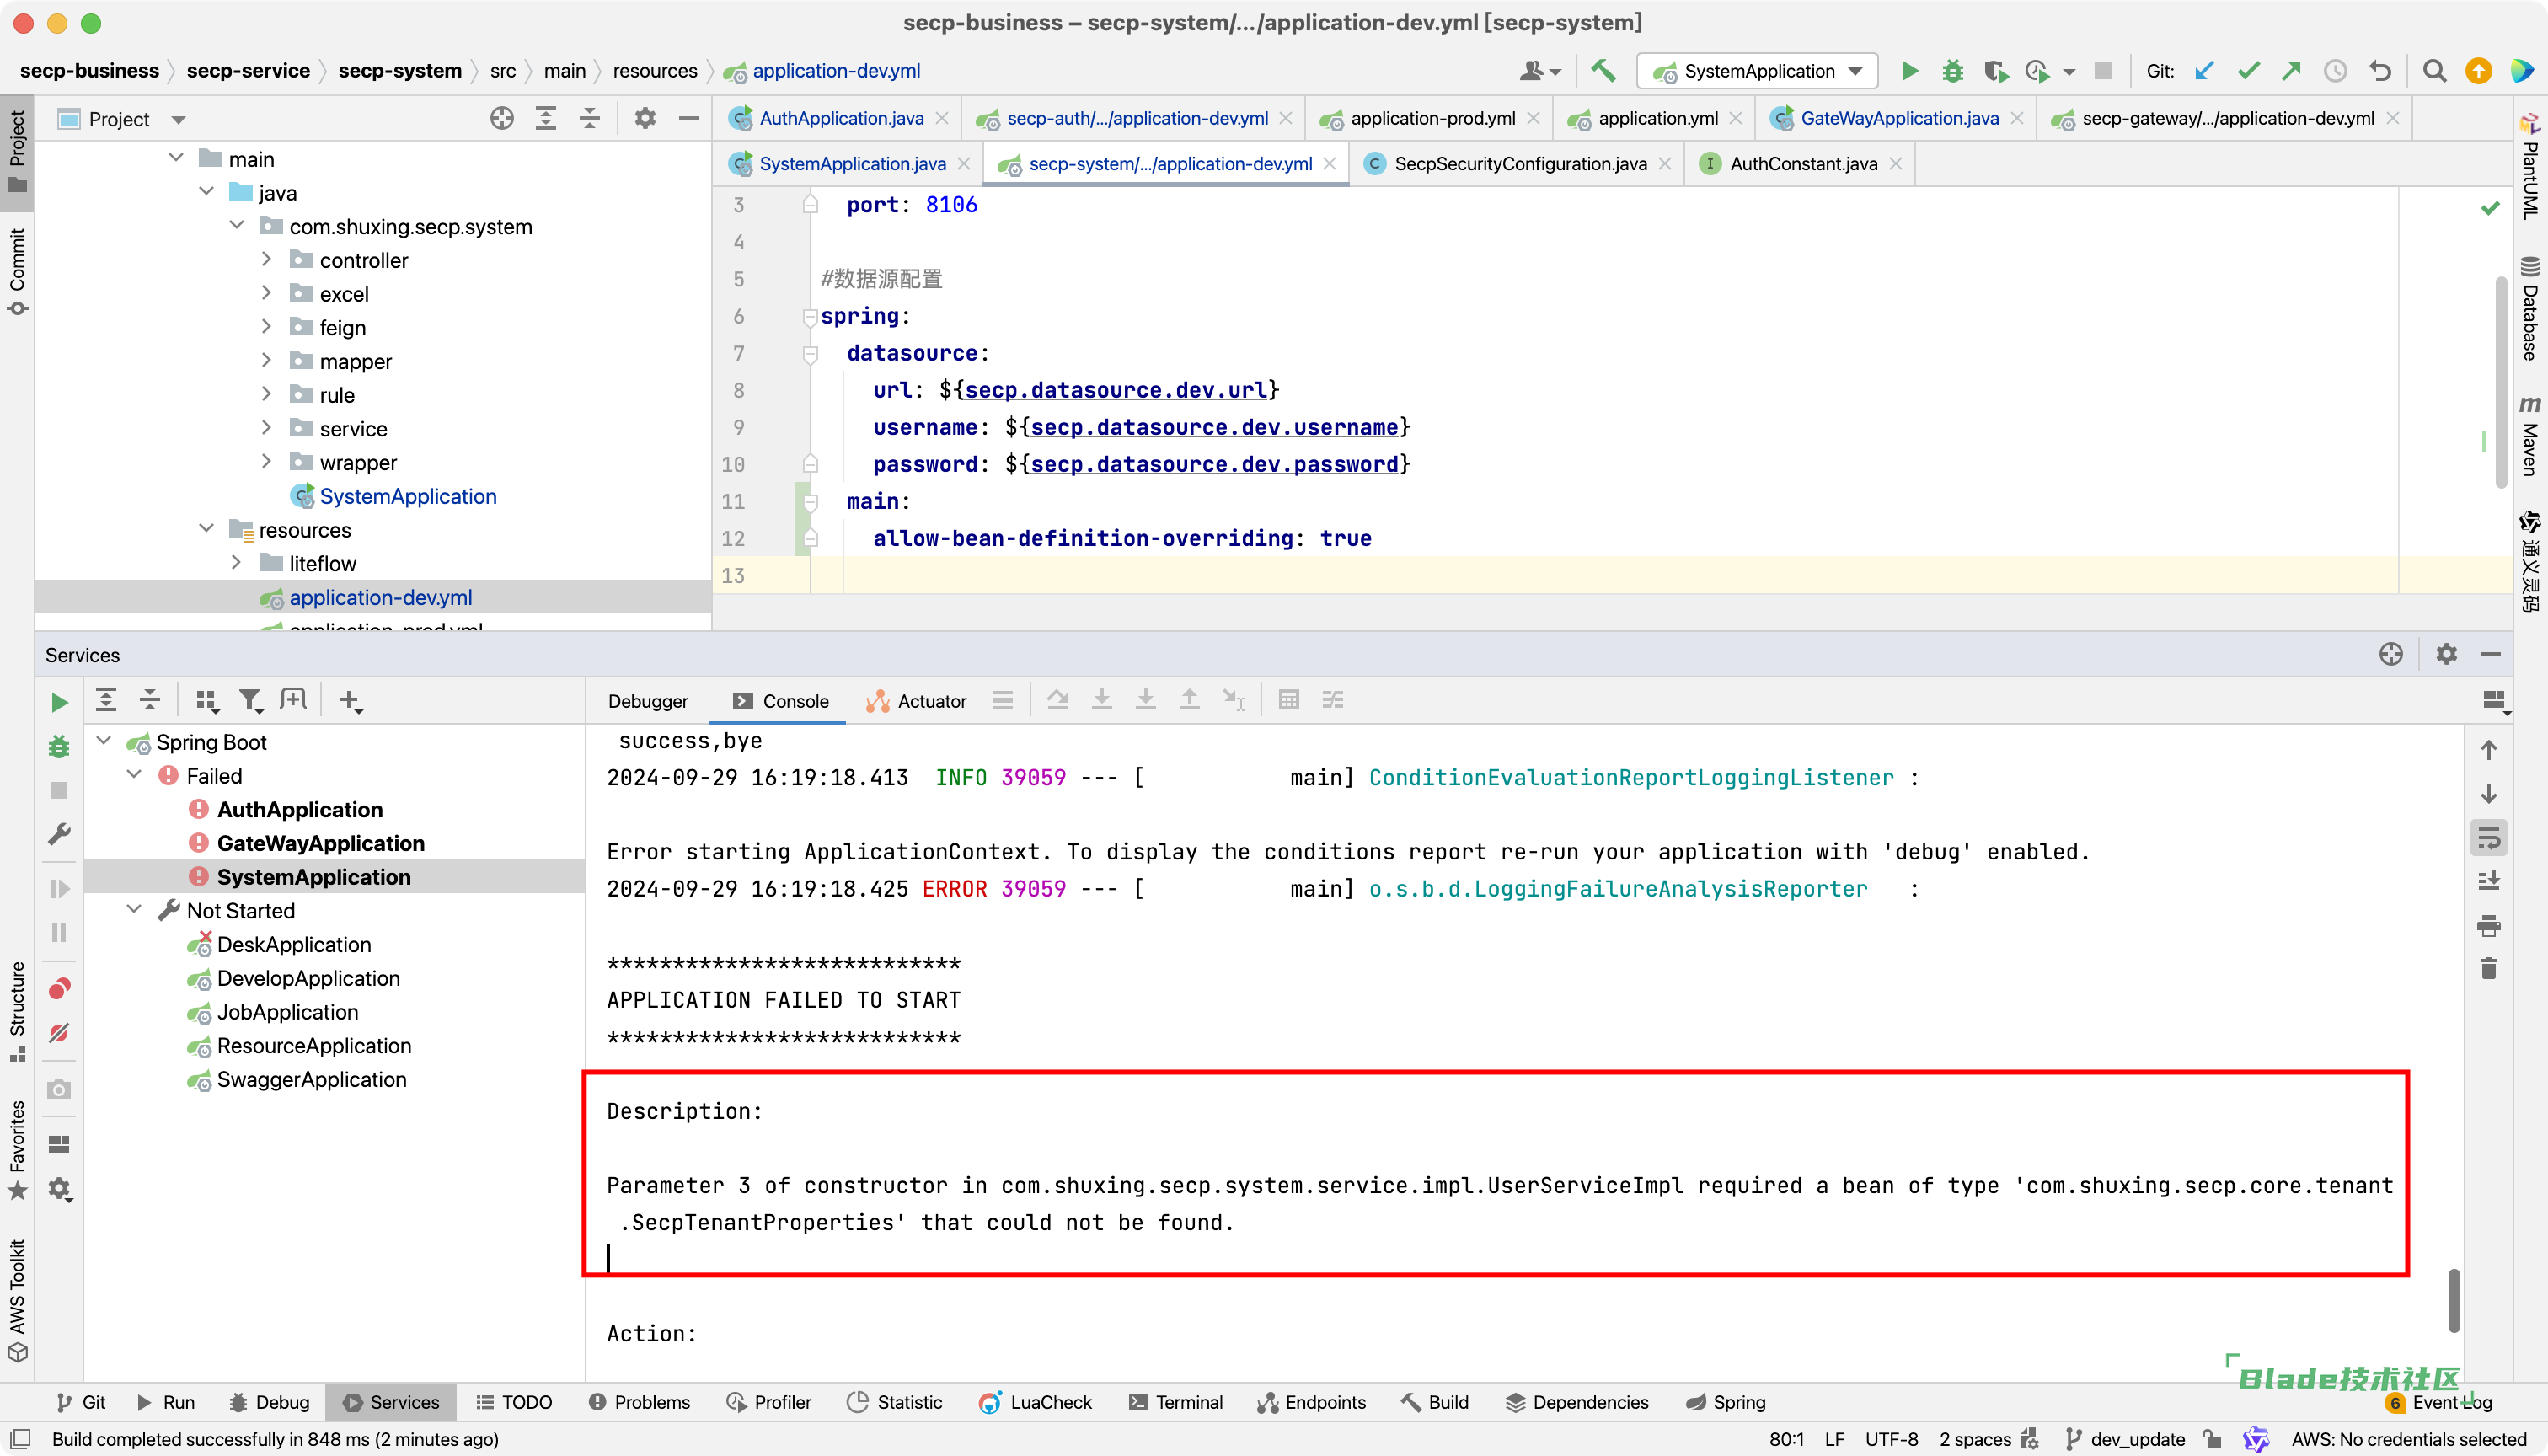Click Filter icon in the Services toolbar
The width and height of the screenshot is (2548, 1456).
tap(250, 701)
